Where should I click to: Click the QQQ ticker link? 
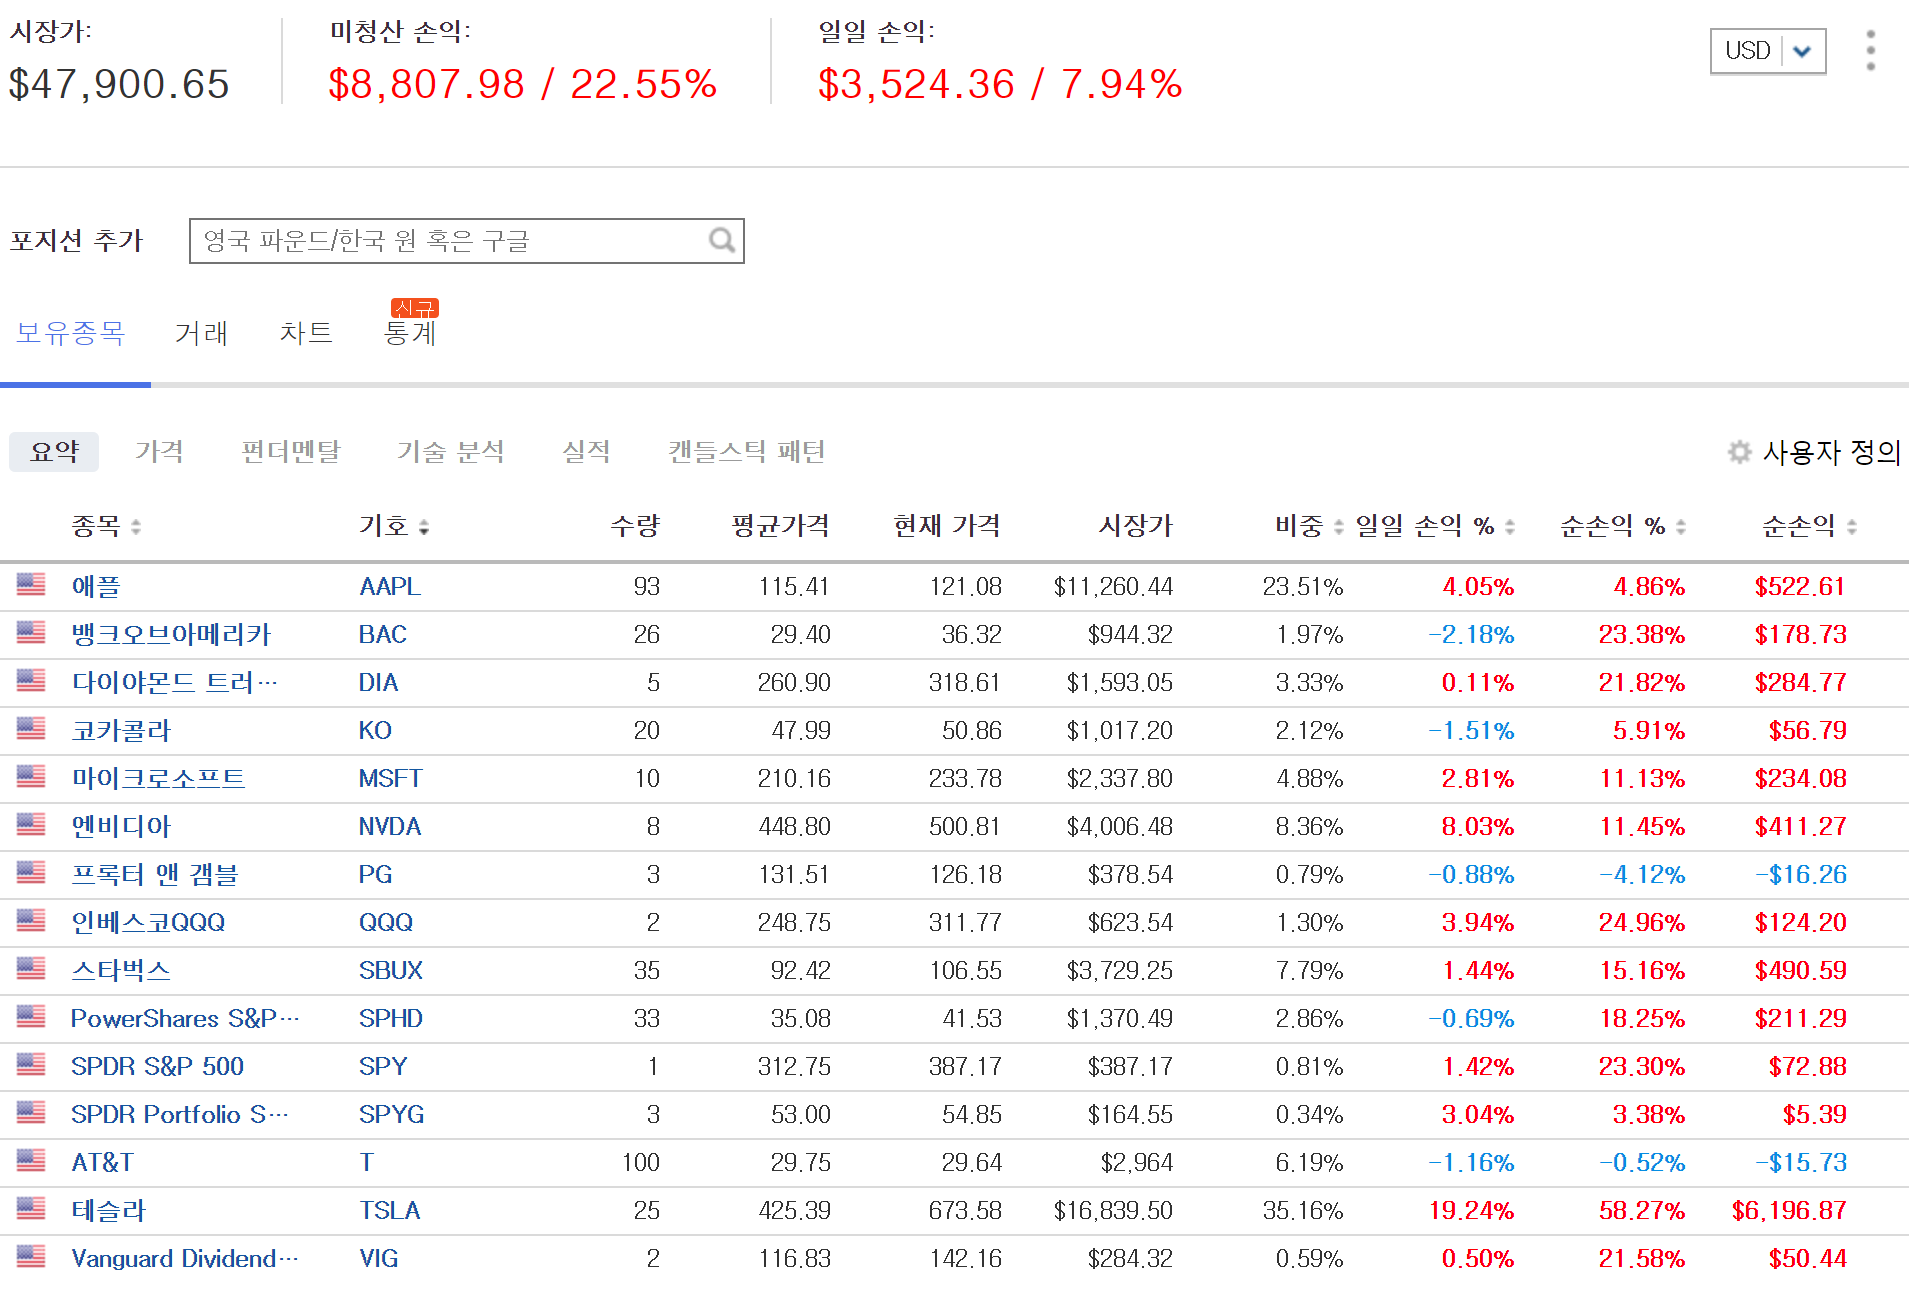[x=386, y=922]
